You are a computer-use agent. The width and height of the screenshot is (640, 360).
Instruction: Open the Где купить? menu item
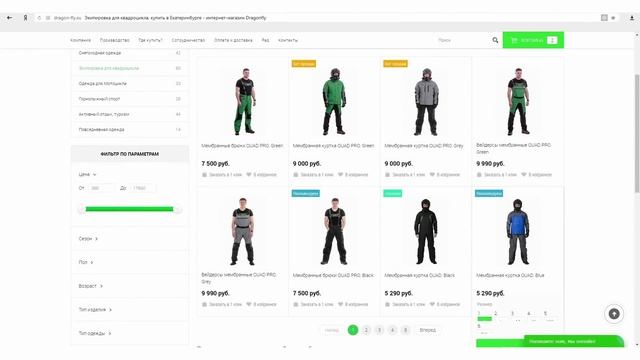[x=150, y=40]
